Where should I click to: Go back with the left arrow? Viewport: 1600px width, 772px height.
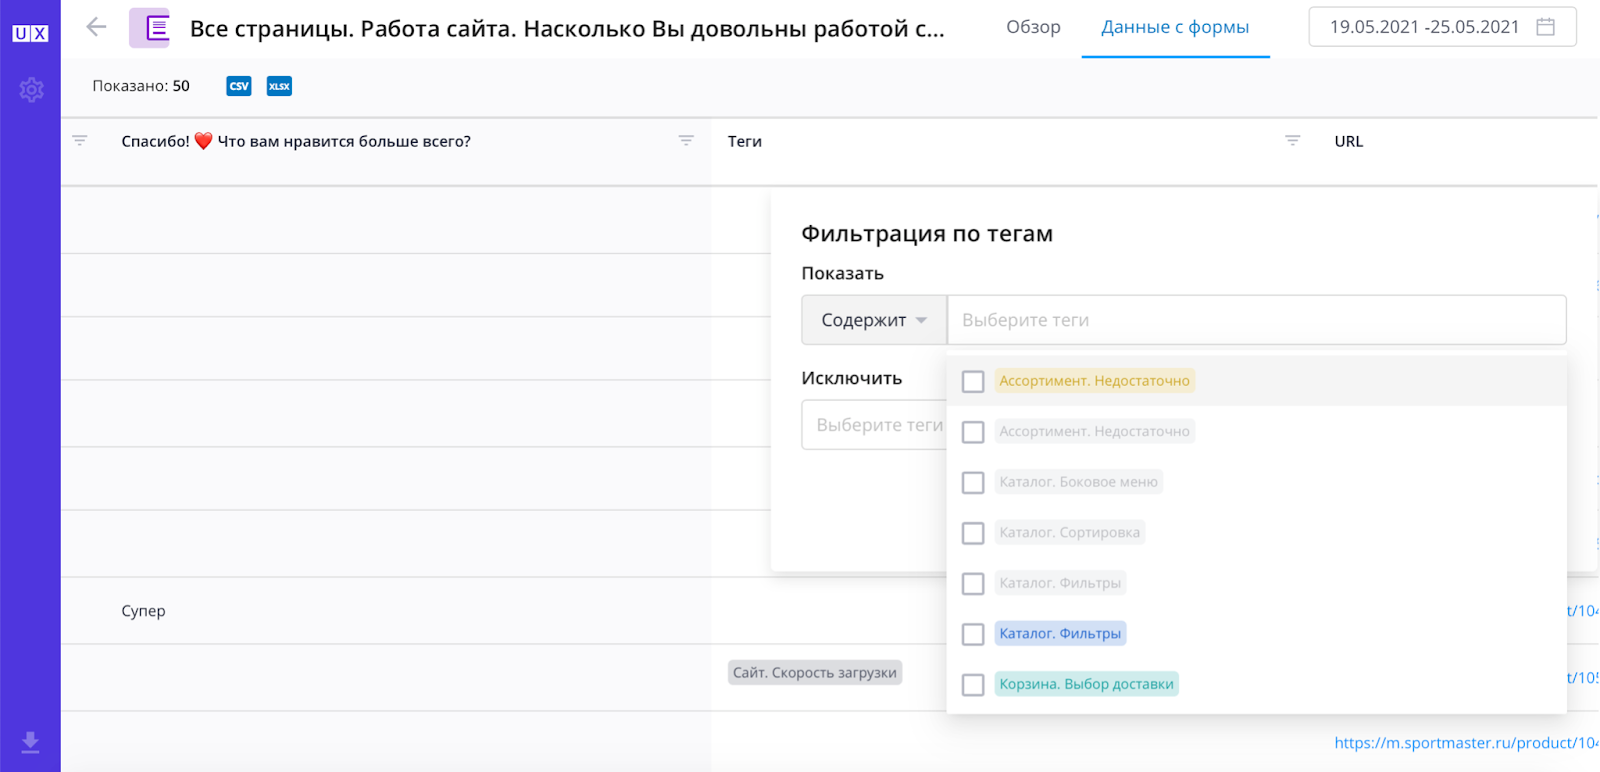(96, 27)
